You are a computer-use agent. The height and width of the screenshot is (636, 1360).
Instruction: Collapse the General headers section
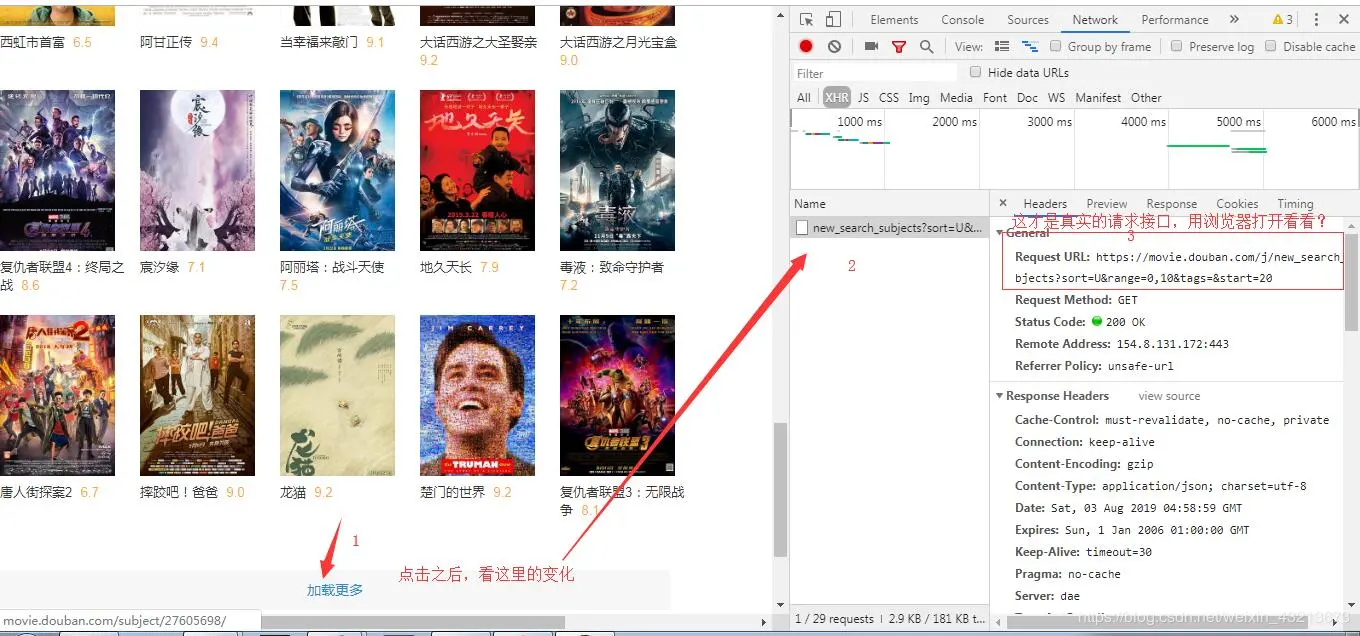pyautogui.click(x=1000, y=233)
